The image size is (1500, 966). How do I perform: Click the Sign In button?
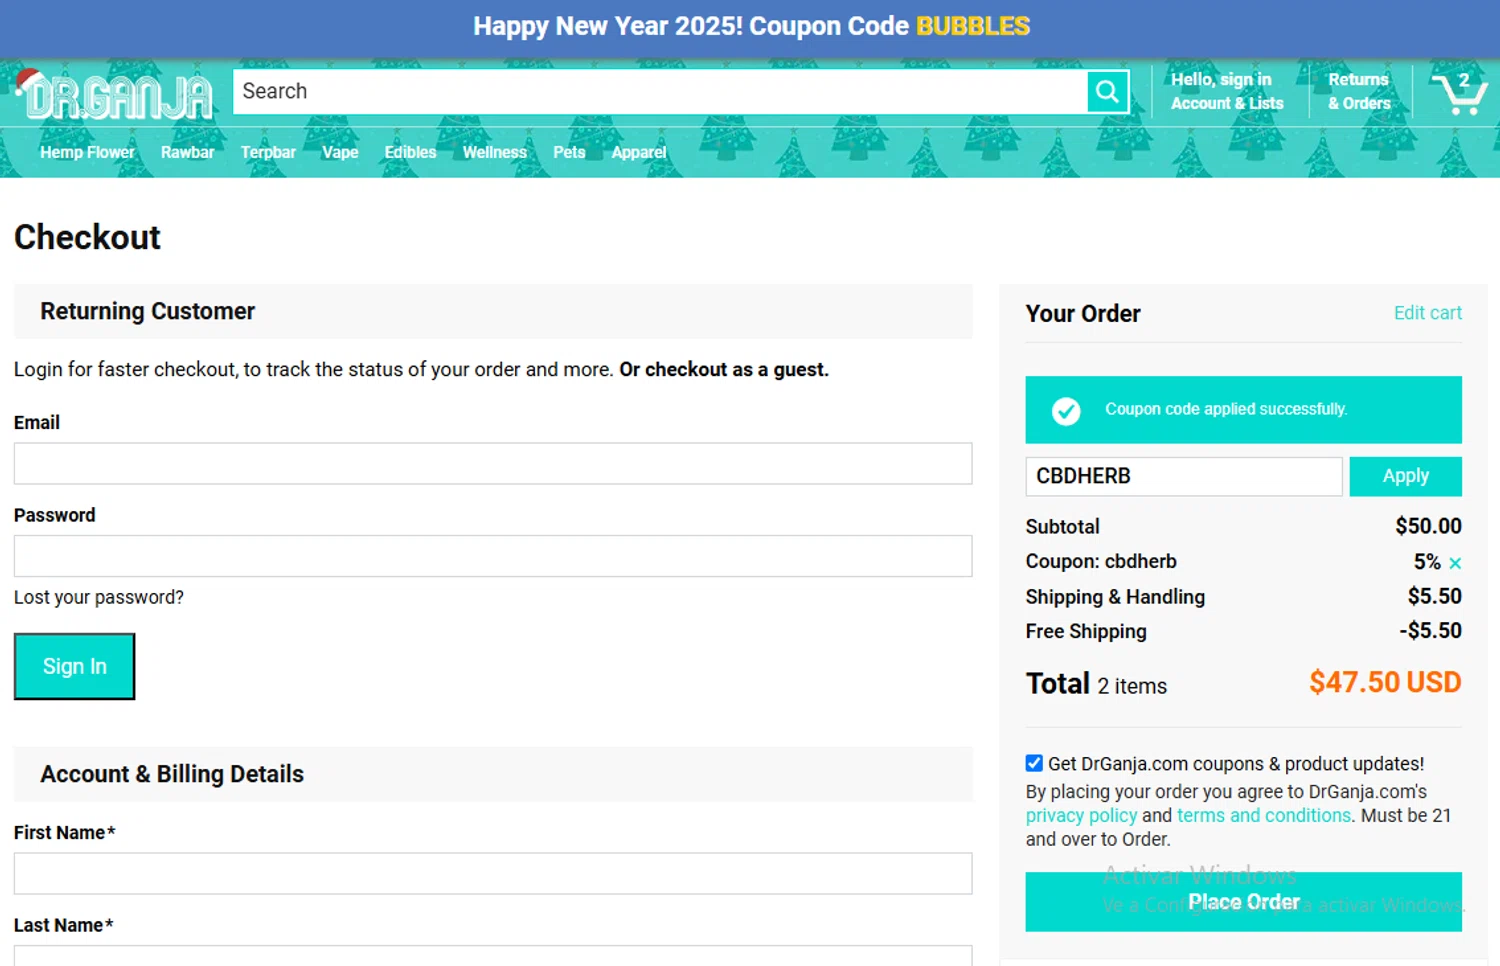click(74, 666)
